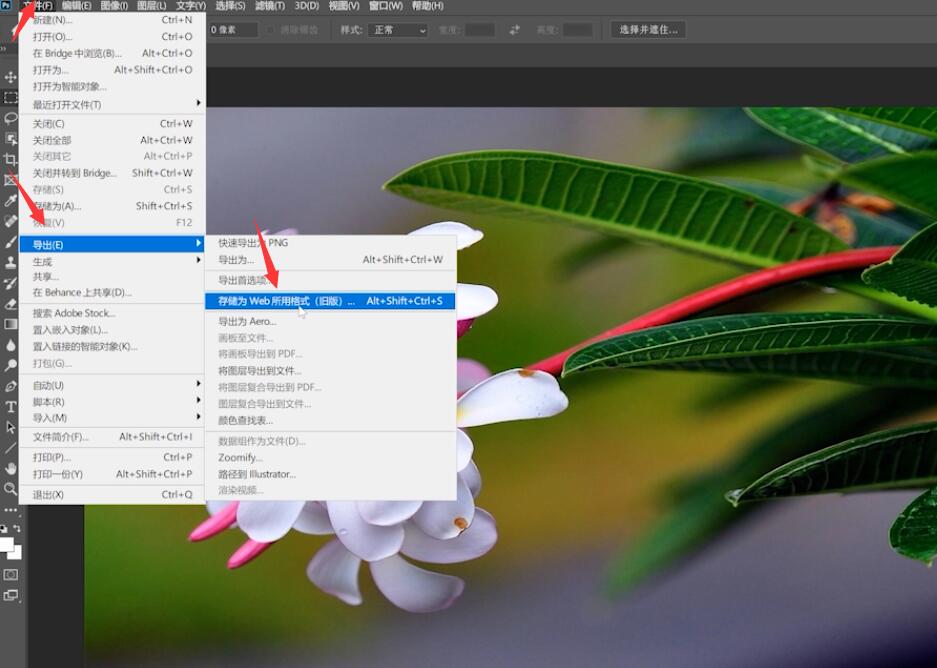The width and height of the screenshot is (937, 668).
Task: Expand the 生成 submenu
Action: pos(112,262)
